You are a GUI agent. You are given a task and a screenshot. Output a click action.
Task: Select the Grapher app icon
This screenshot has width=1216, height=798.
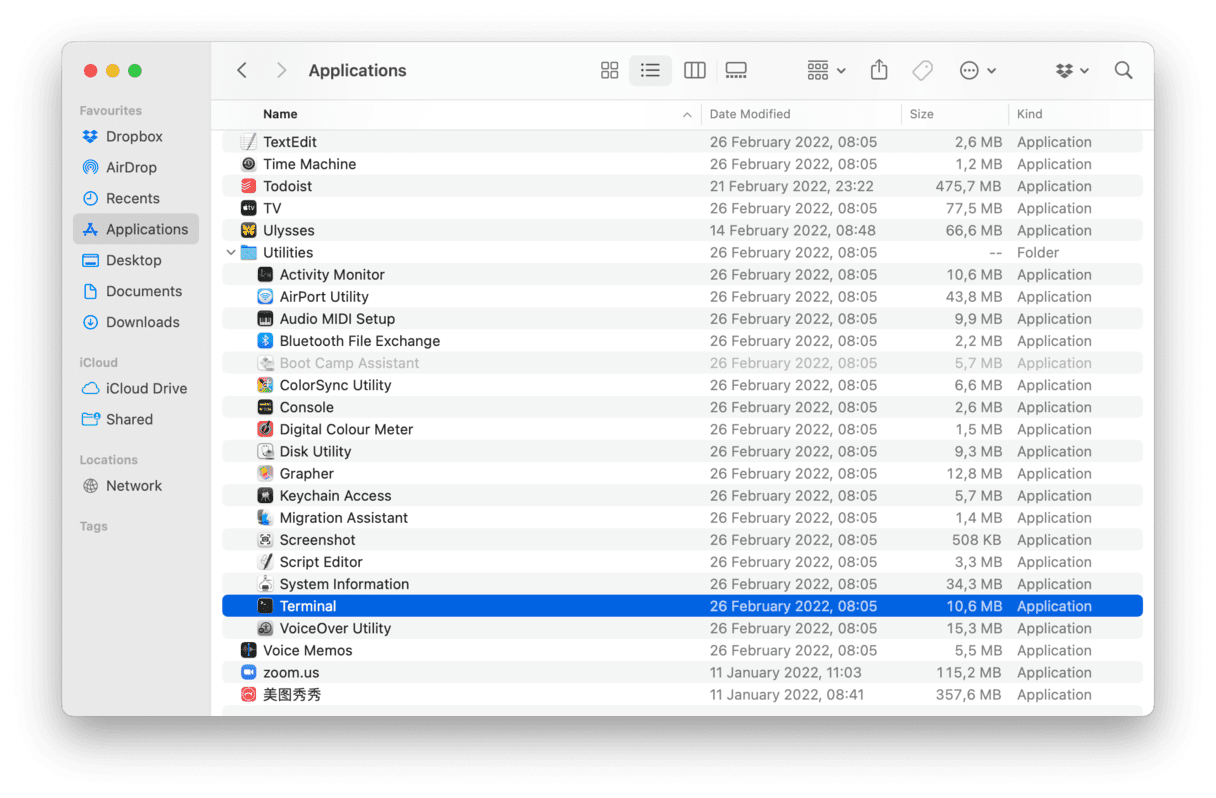click(x=265, y=473)
